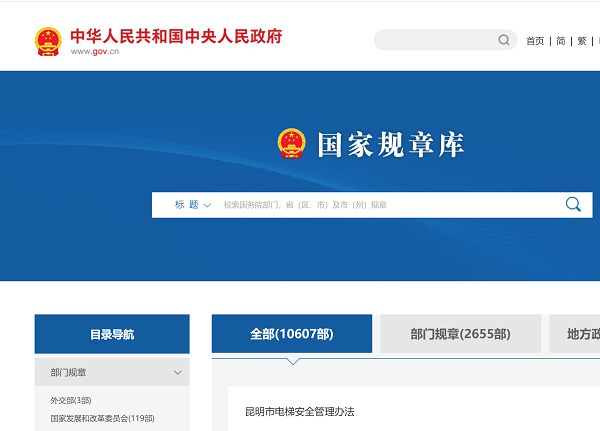Collapse the 部门规章 sidebar section
Image resolution: width=600 pixels, height=431 pixels.
pos(112,372)
